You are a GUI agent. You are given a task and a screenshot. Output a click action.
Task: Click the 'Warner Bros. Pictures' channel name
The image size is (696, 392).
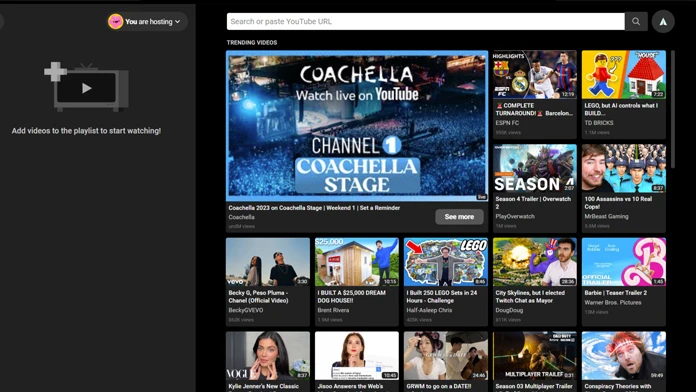click(613, 302)
